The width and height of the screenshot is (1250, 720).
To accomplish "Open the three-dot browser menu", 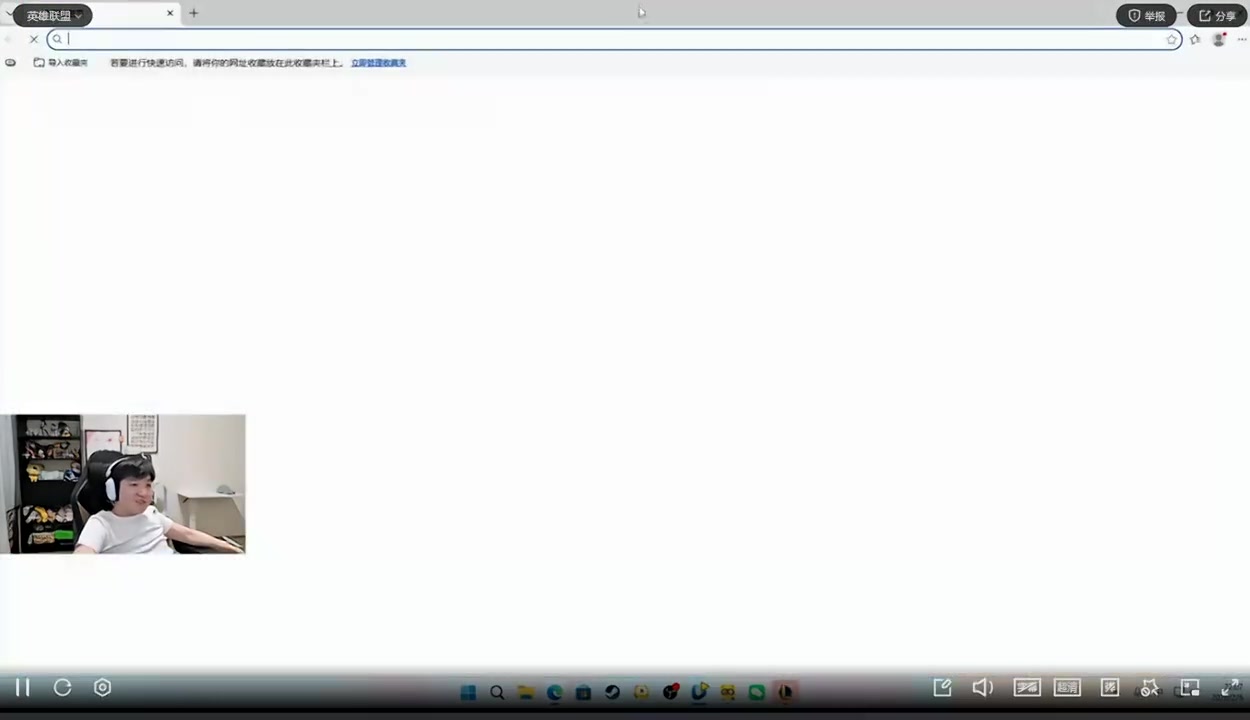I will click(1241, 39).
